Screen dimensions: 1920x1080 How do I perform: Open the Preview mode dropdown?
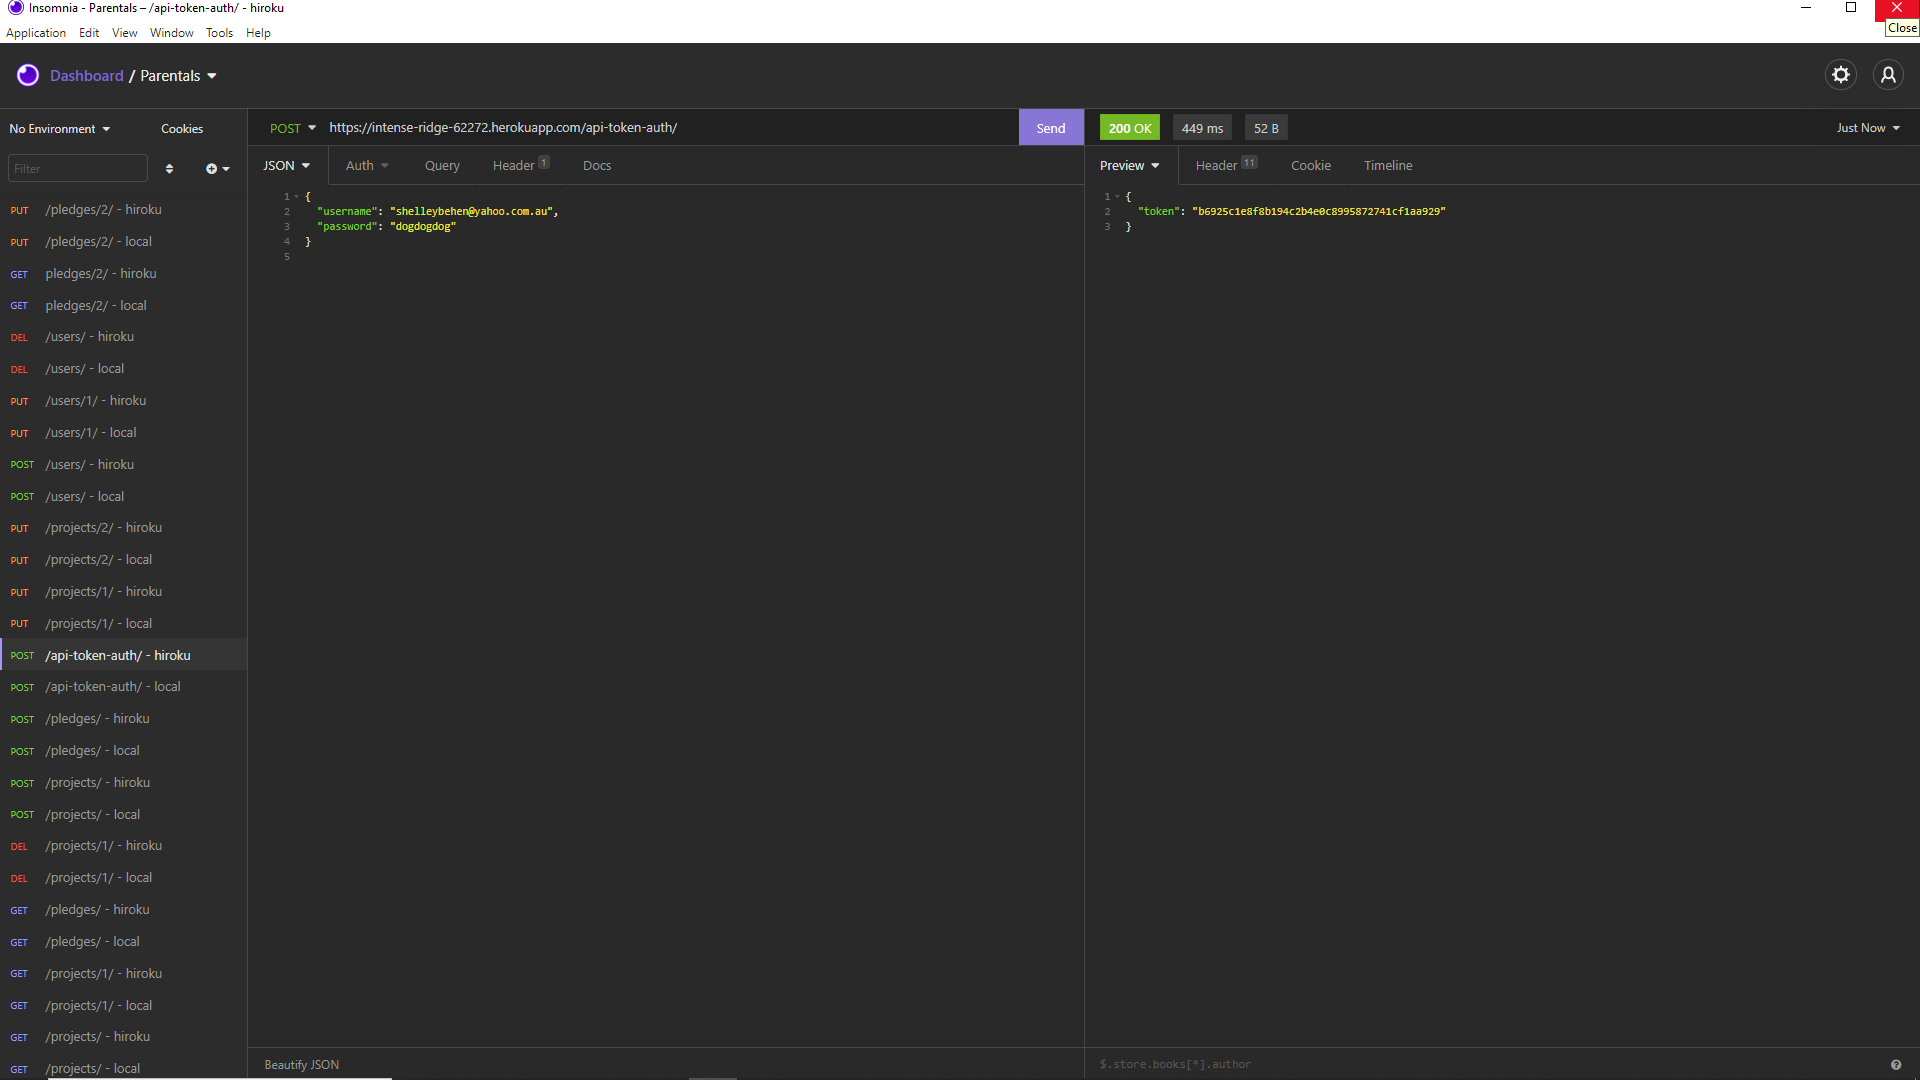(x=1129, y=166)
